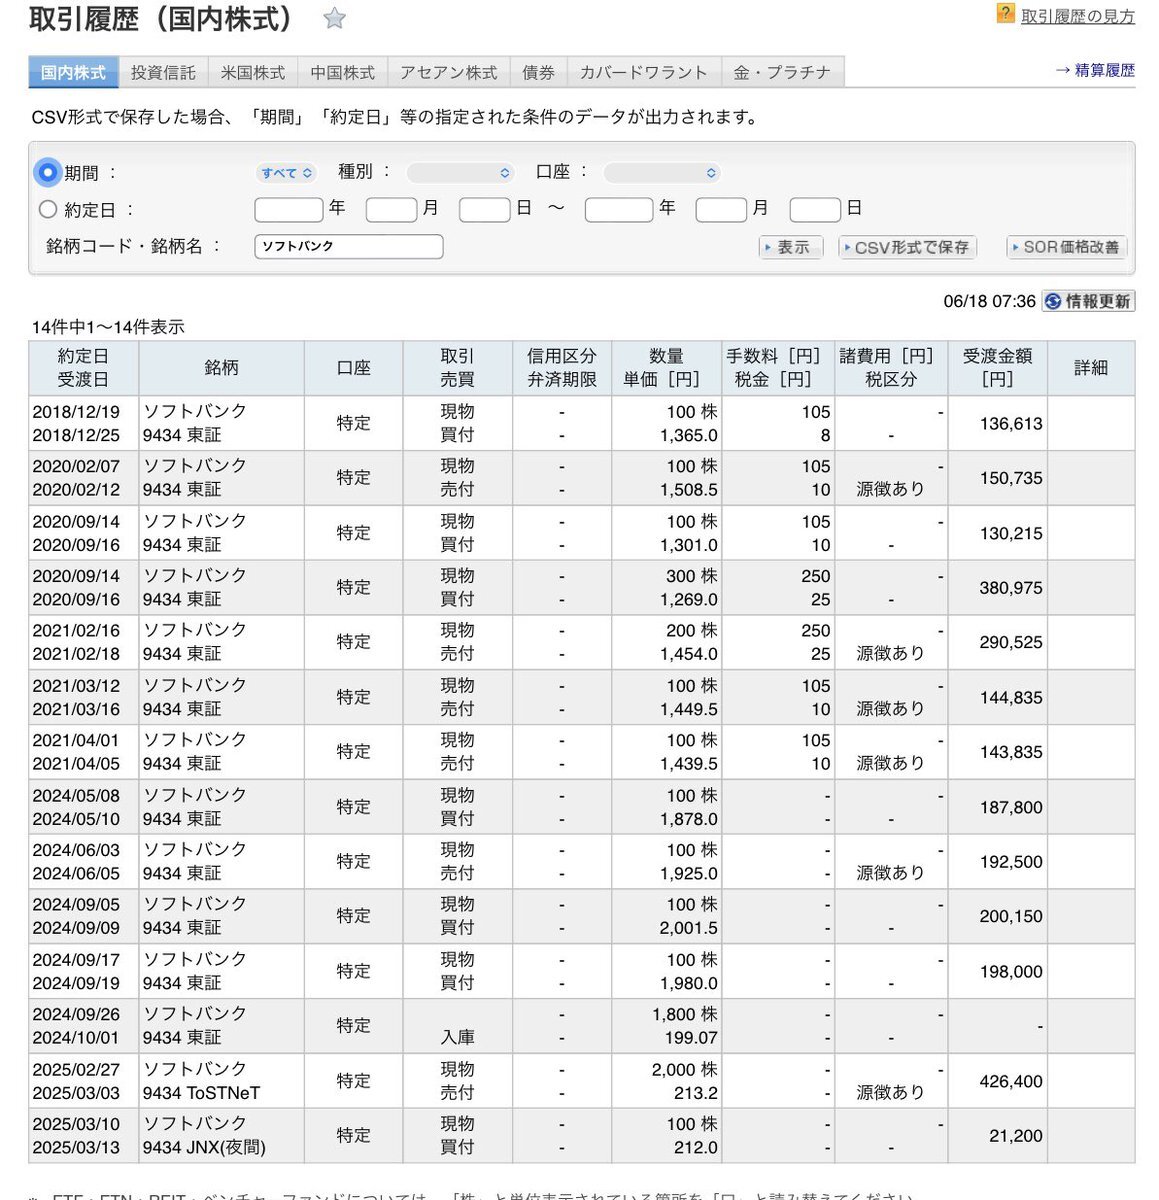Click the question mark help icon

(x=1005, y=13)
